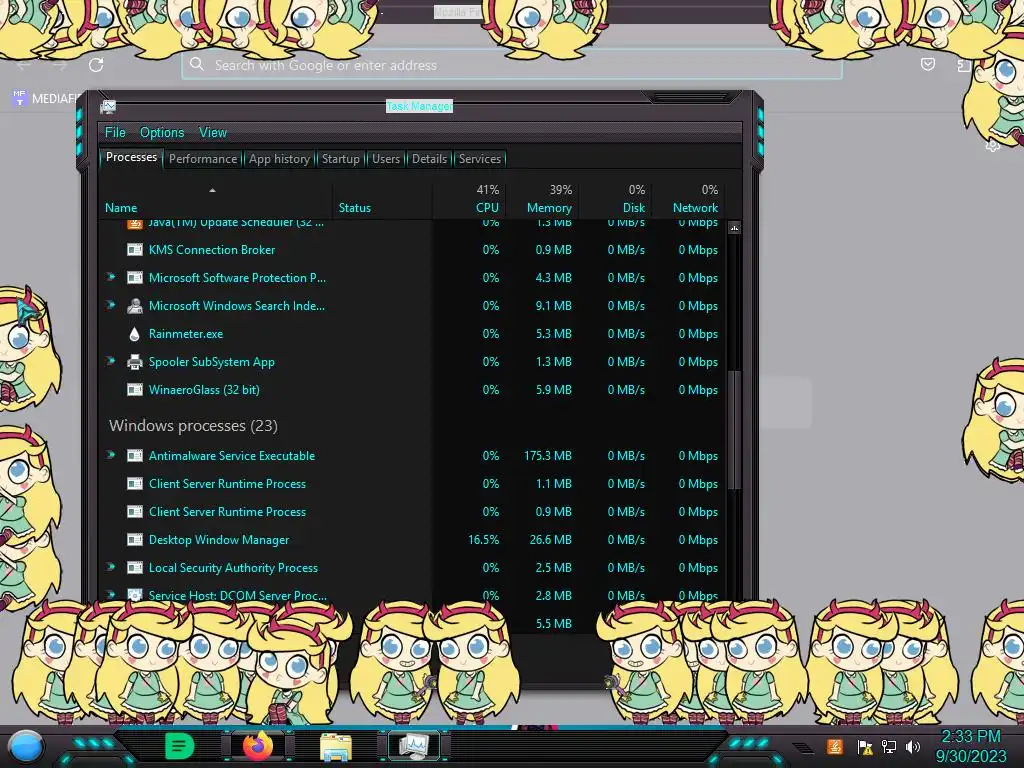The width and height of the screenshot is (1024, 768).
Task: Click the KMS Connection Broker icon
Action: coord(135,249)
